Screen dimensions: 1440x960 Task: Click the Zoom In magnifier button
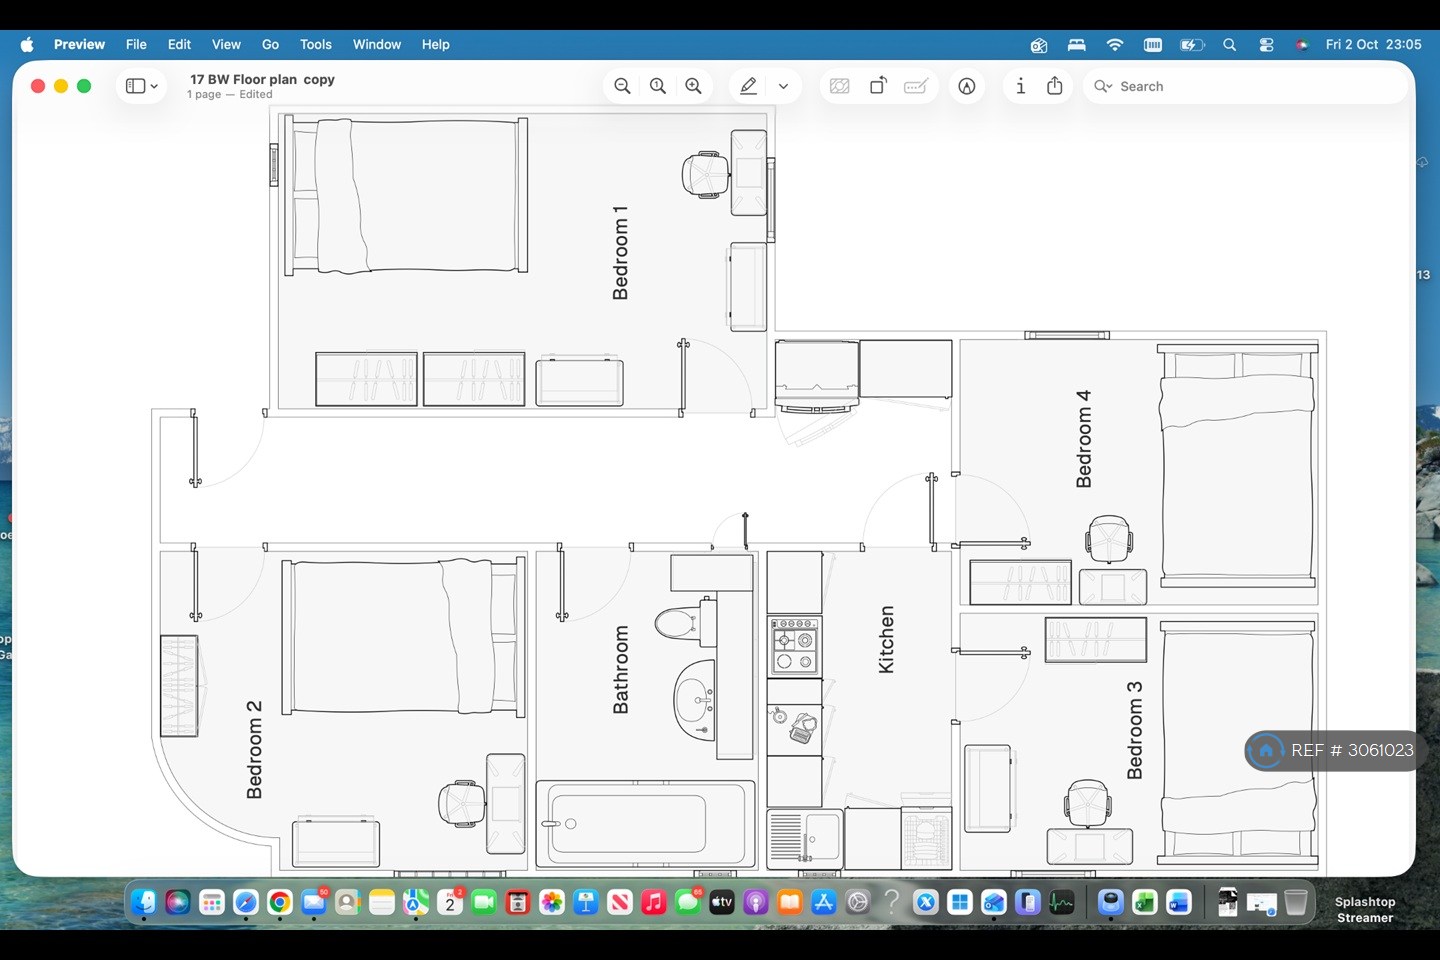tap(693, 86)
